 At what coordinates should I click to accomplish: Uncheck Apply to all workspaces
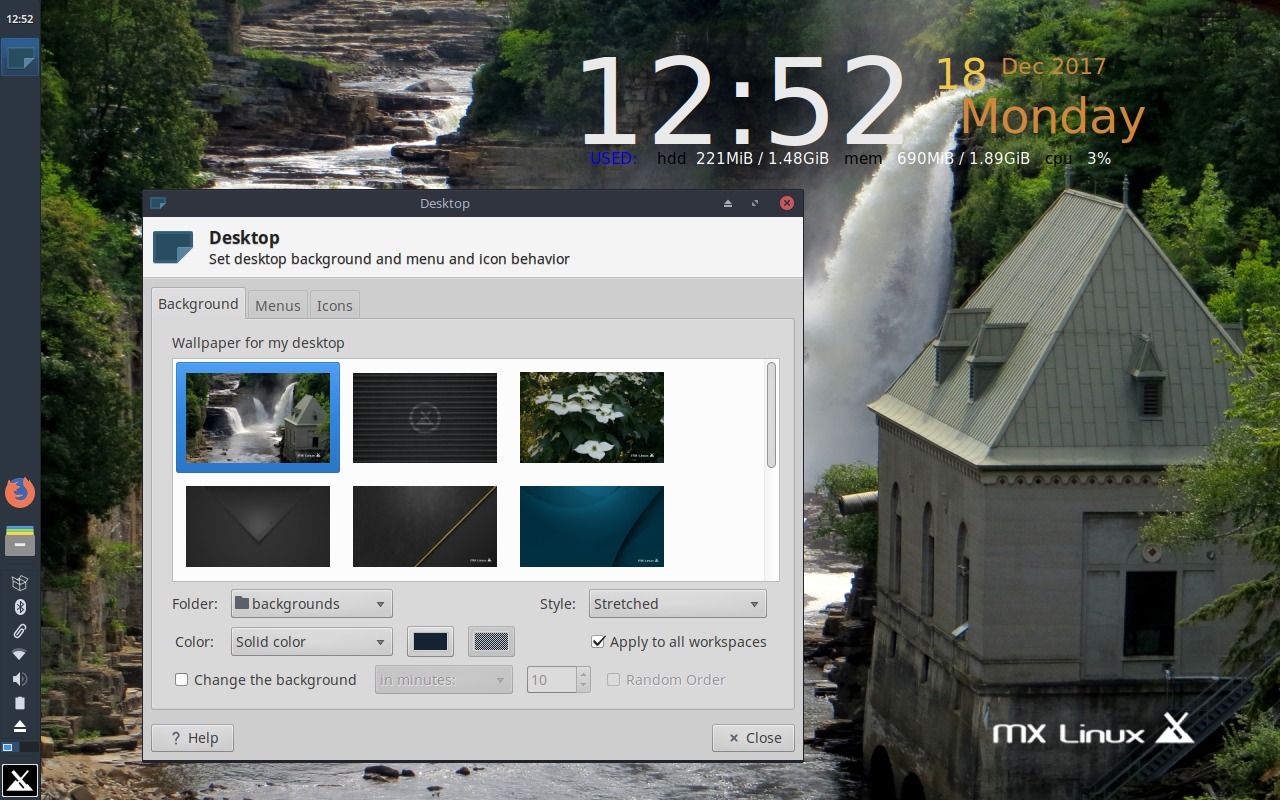pos(598,642)
